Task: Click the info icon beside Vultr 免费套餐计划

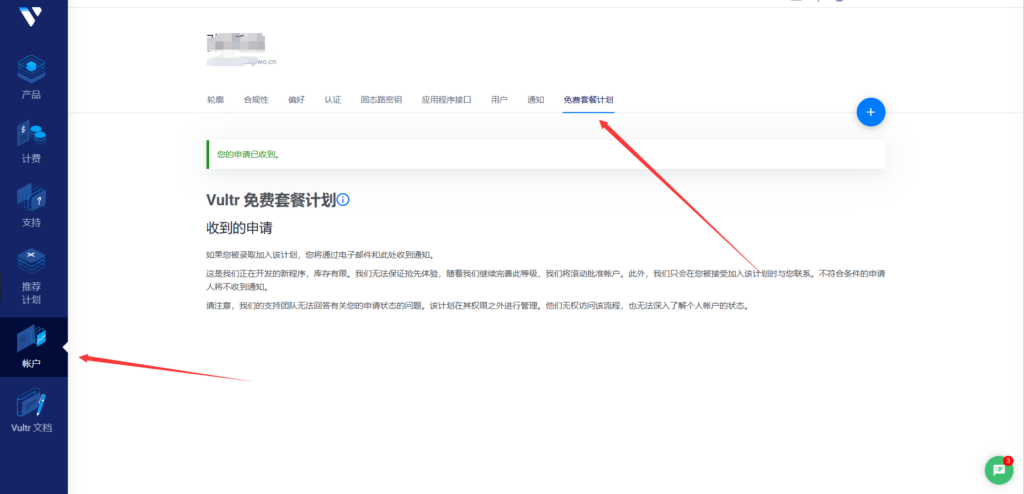Action: point(343,200)
